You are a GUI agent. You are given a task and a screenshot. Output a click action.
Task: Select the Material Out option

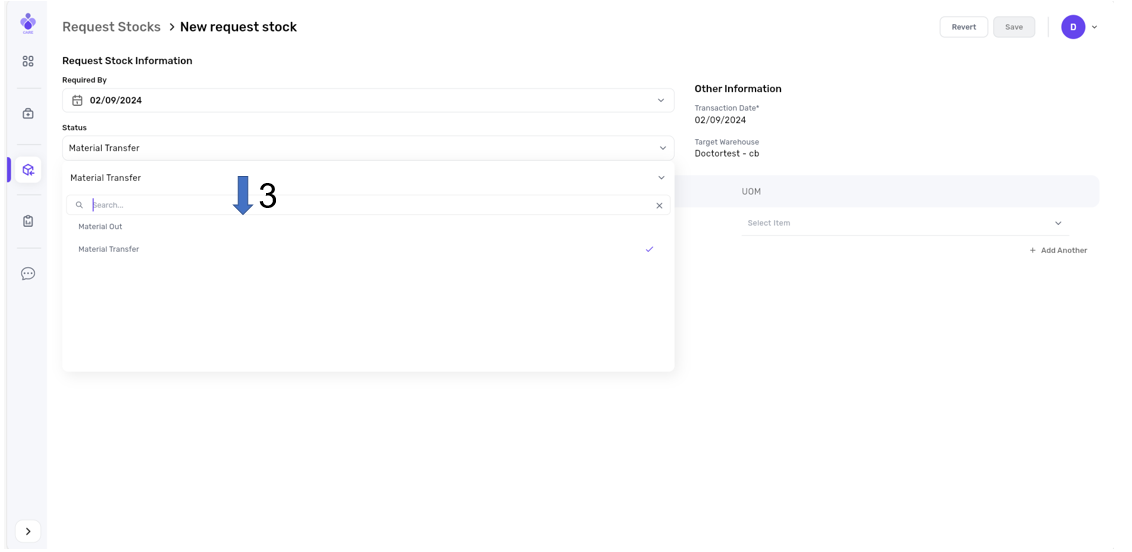point(101,227)
